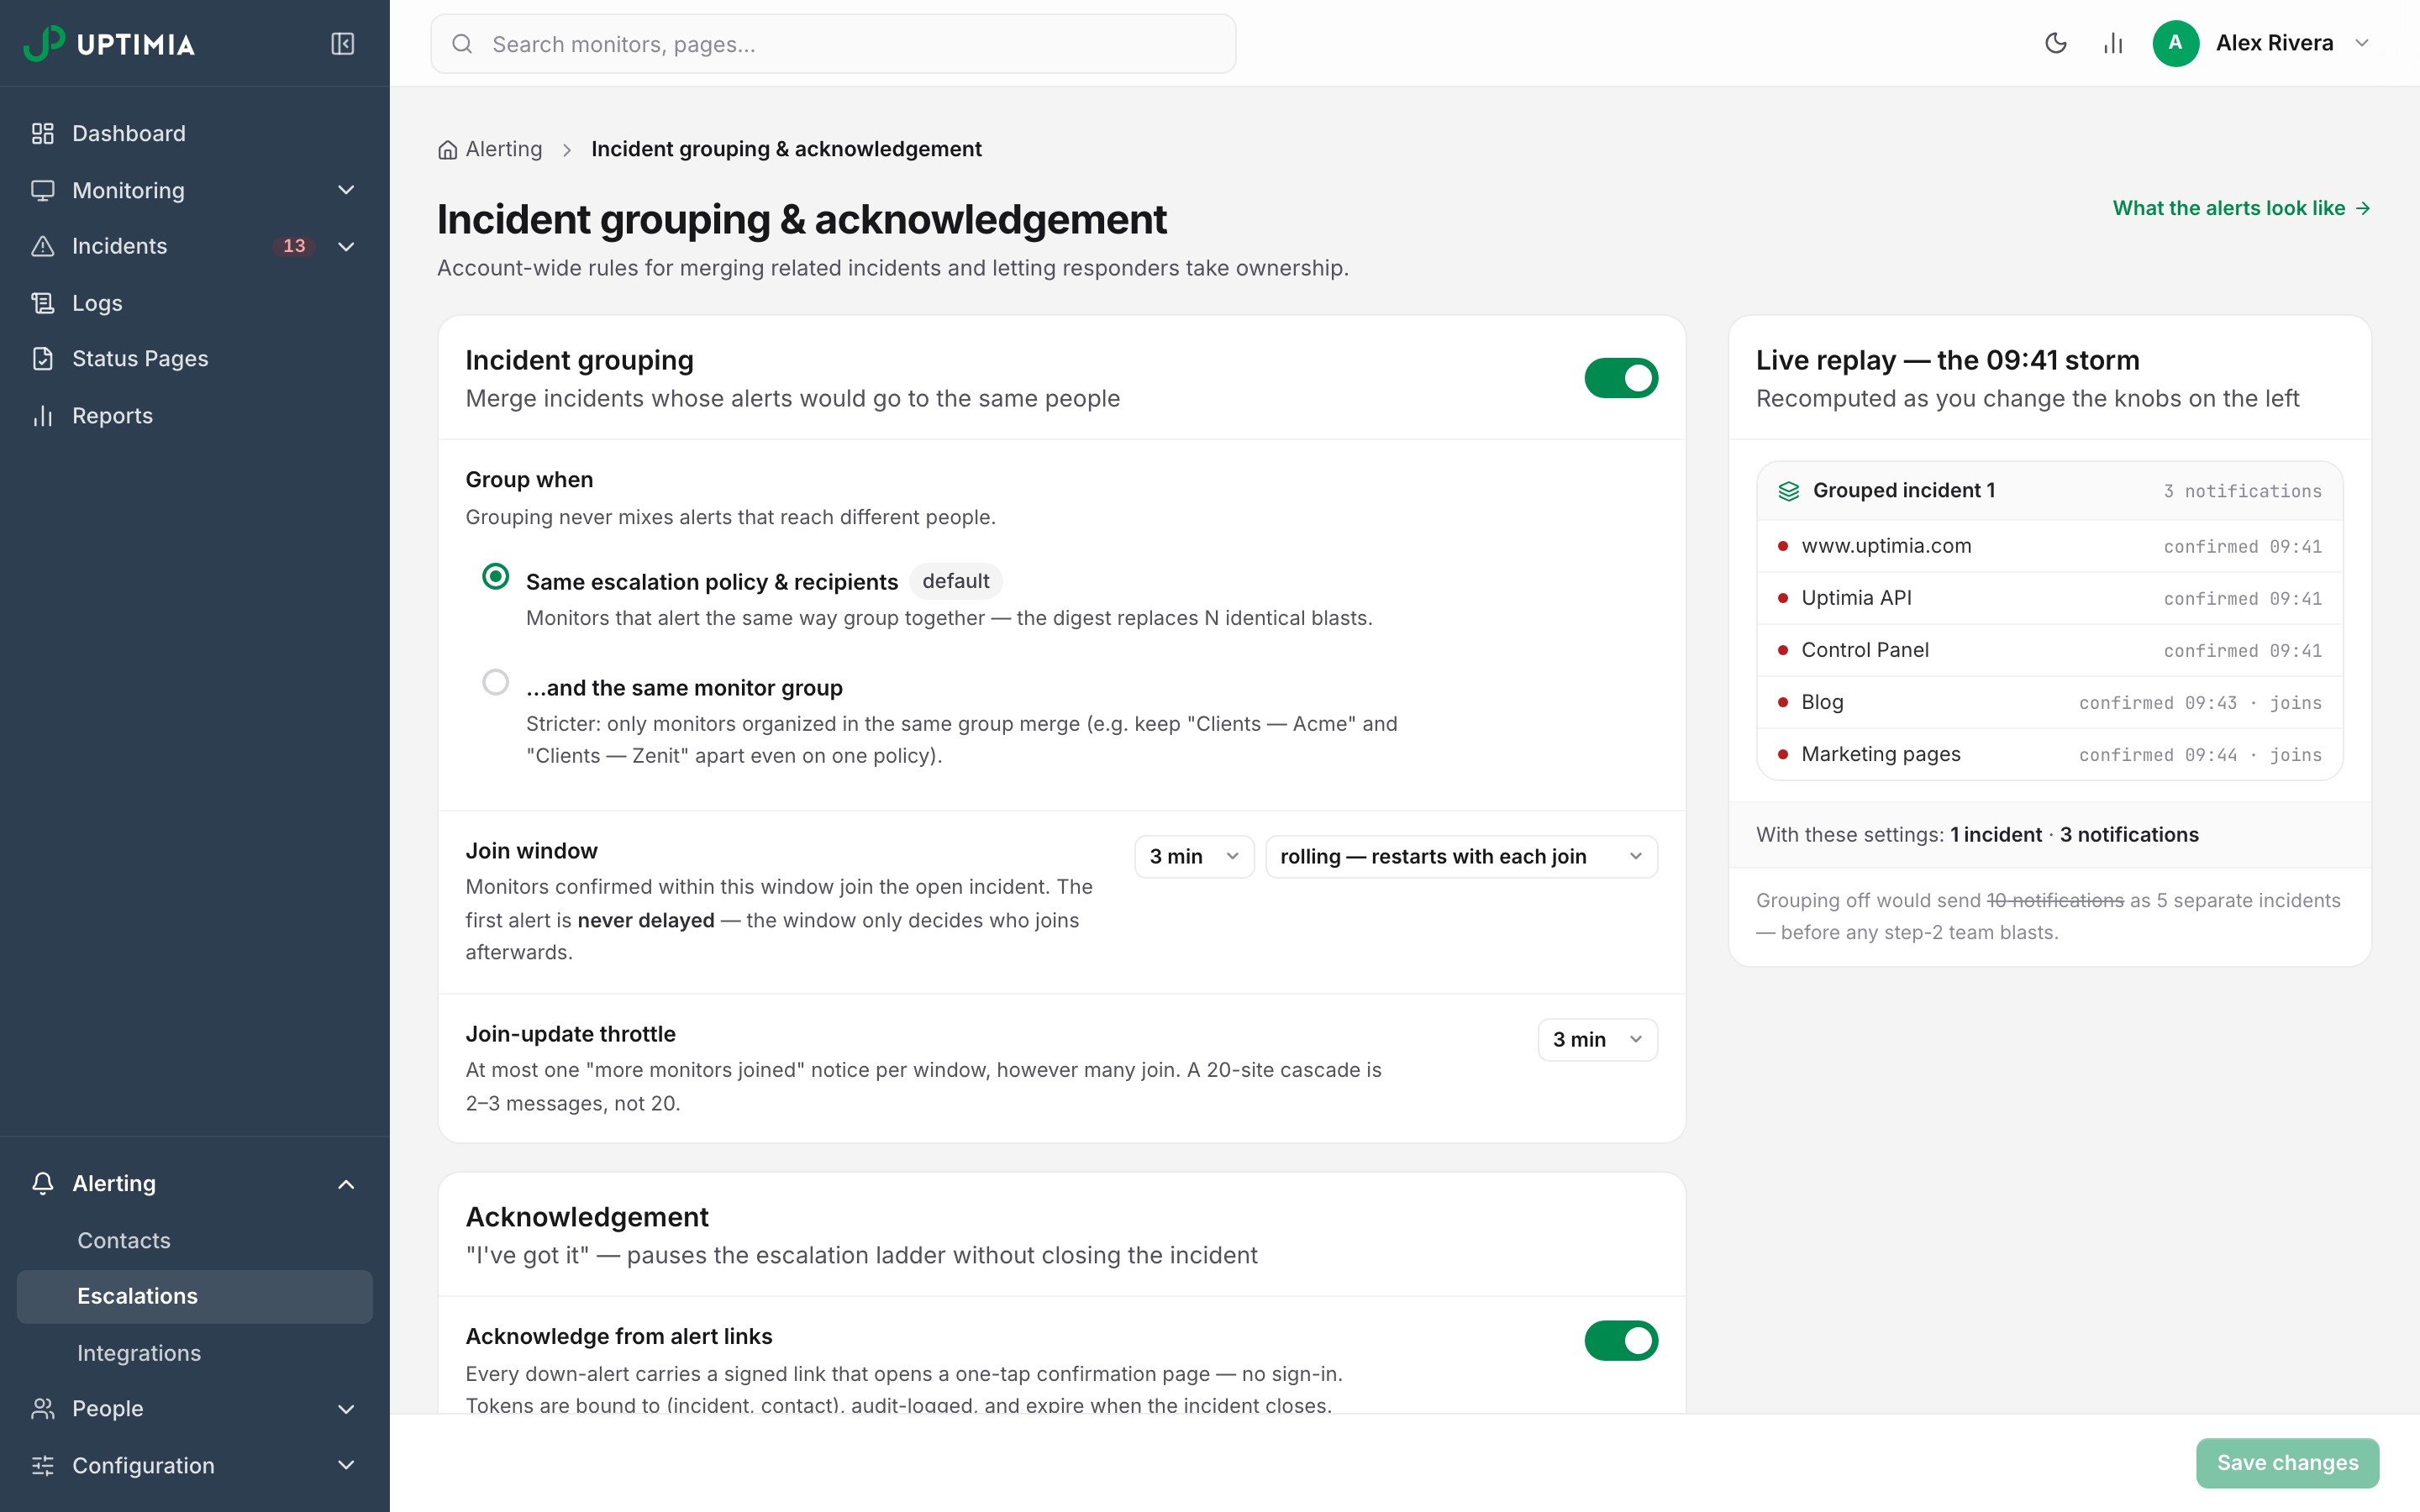Click the Dashboard grid icon
Screen dimensions: 2420x1512
(42, 133)
